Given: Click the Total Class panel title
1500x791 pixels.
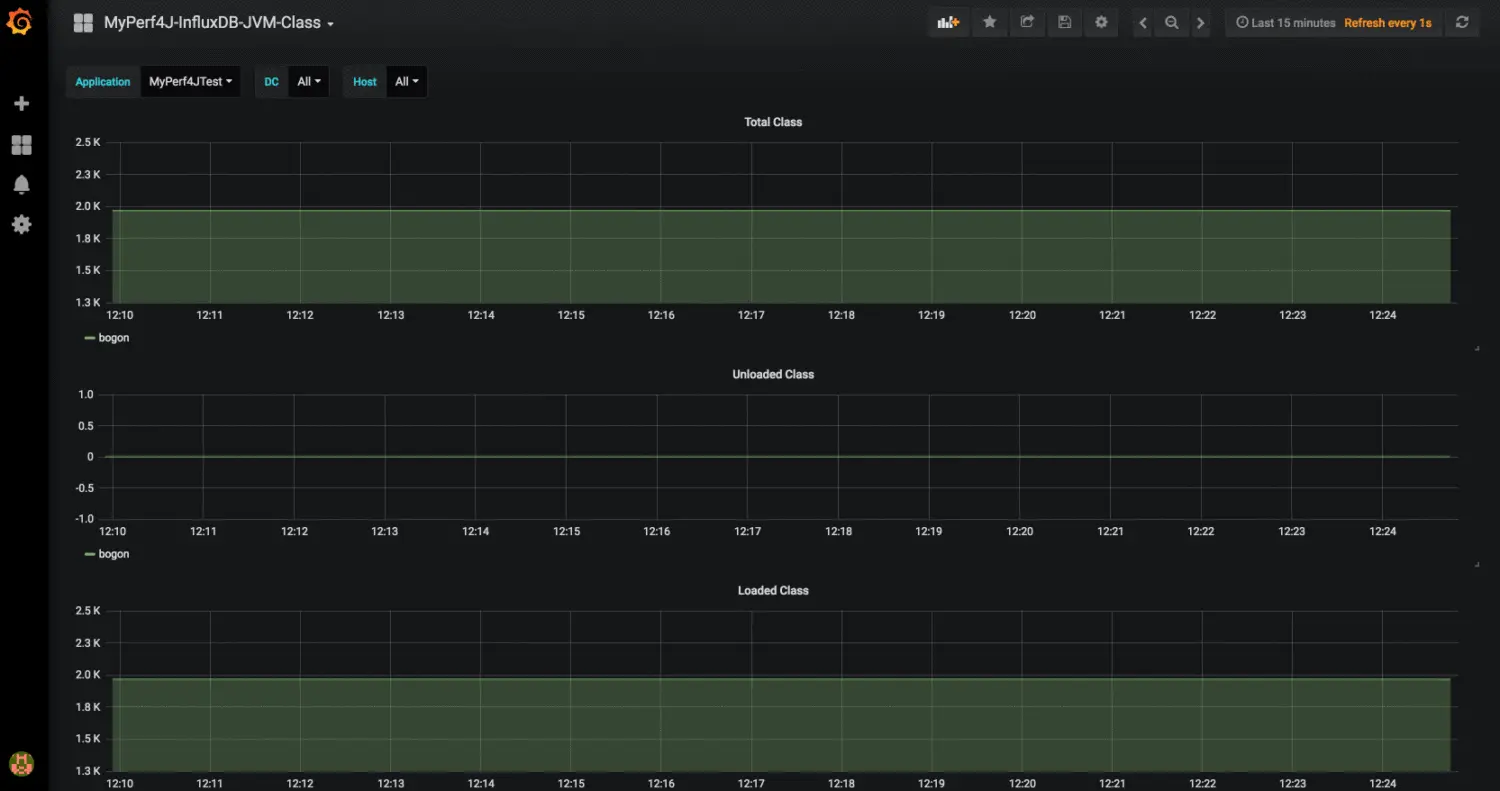Looking at the screenshot, I should 773,122.
